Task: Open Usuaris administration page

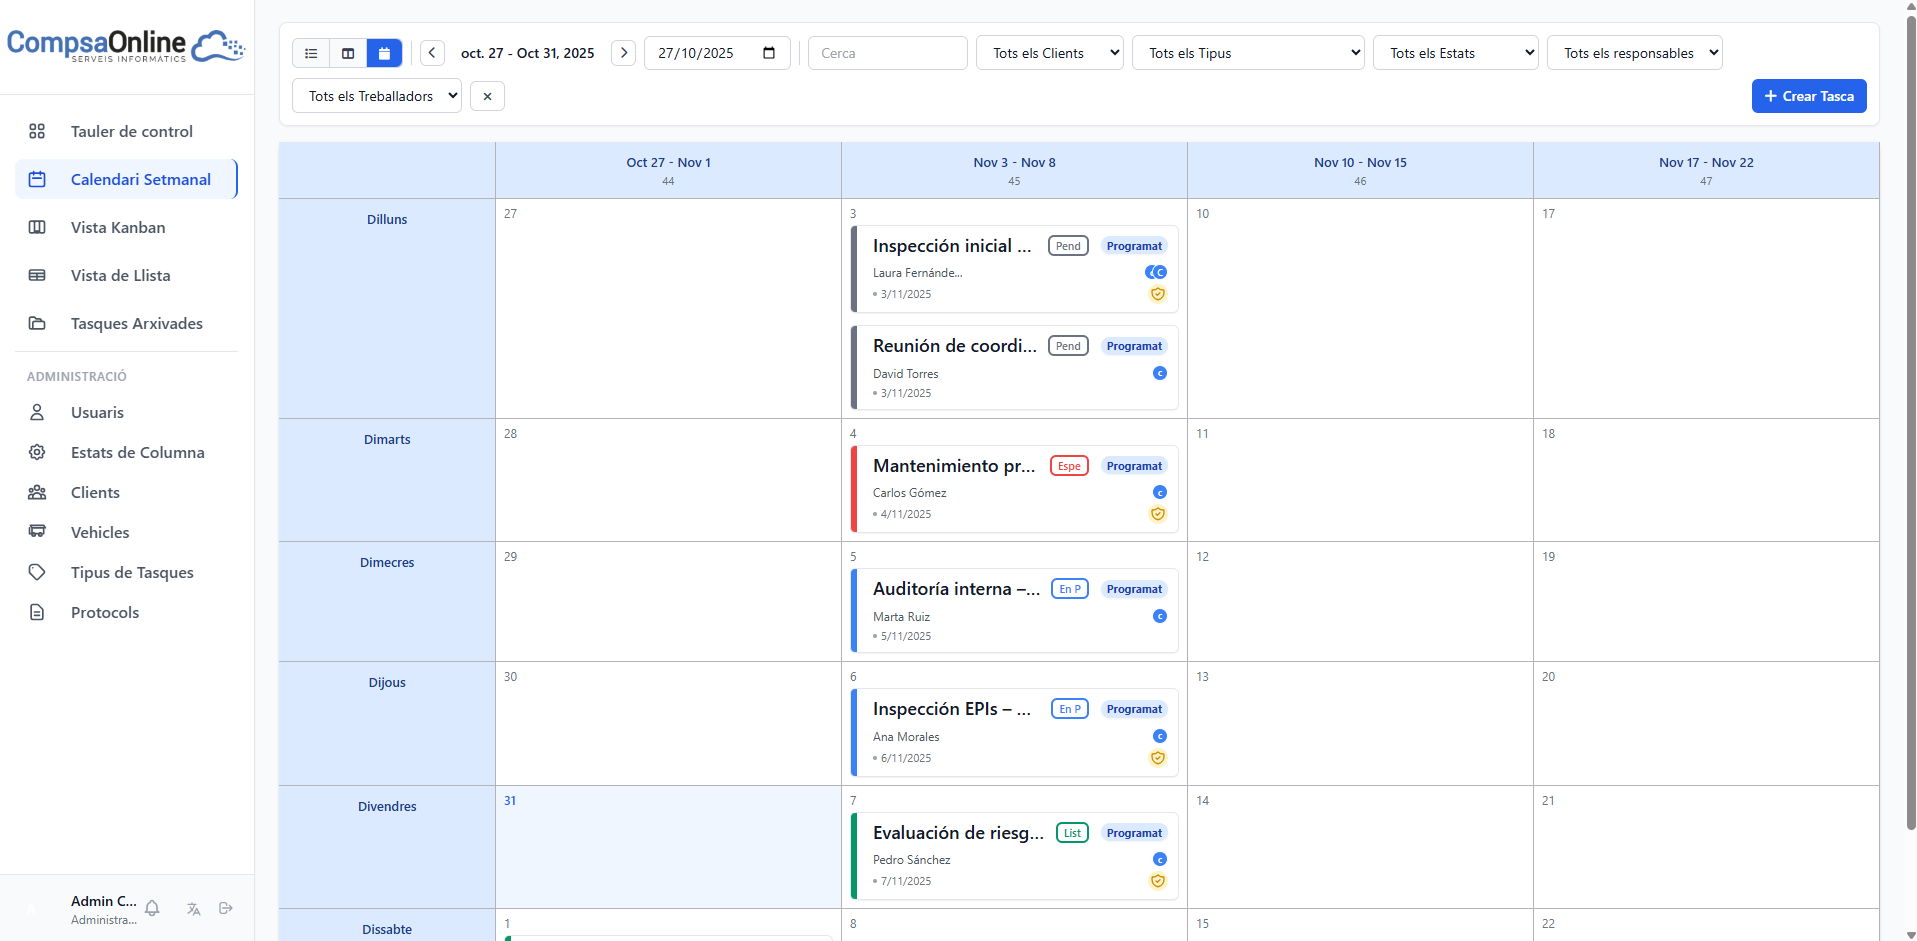Action: point(127,412)
